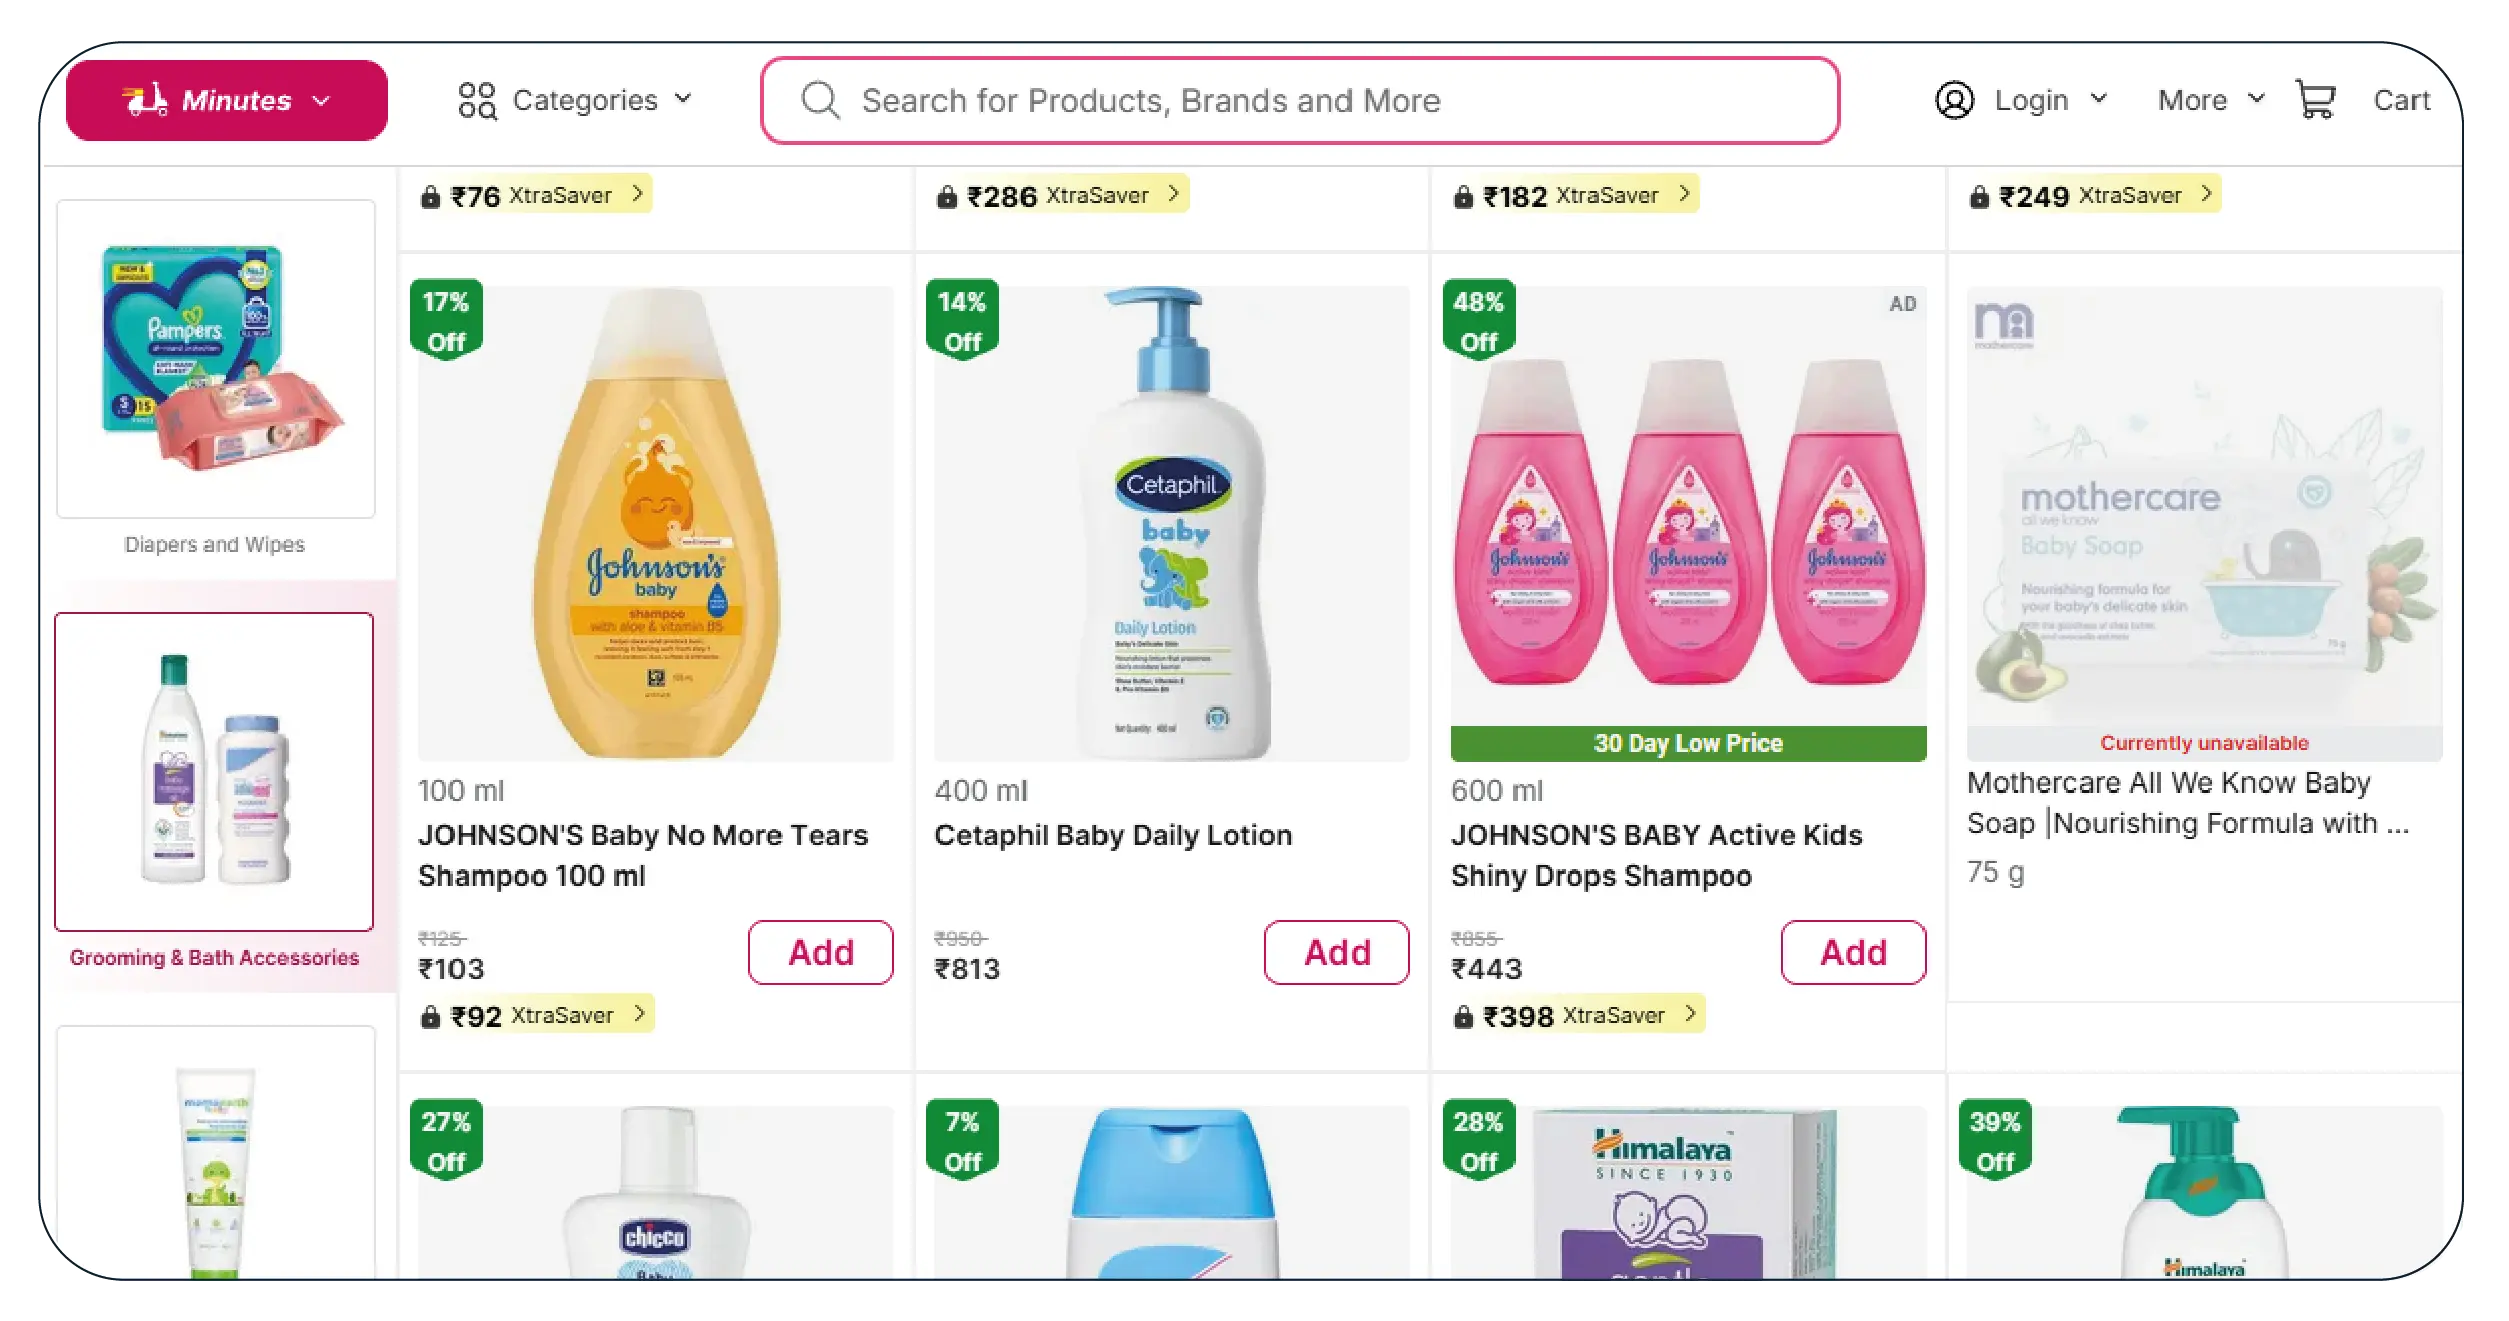Click the Login user profile icon
2509x1321 pixels.
pos(1954,100)
